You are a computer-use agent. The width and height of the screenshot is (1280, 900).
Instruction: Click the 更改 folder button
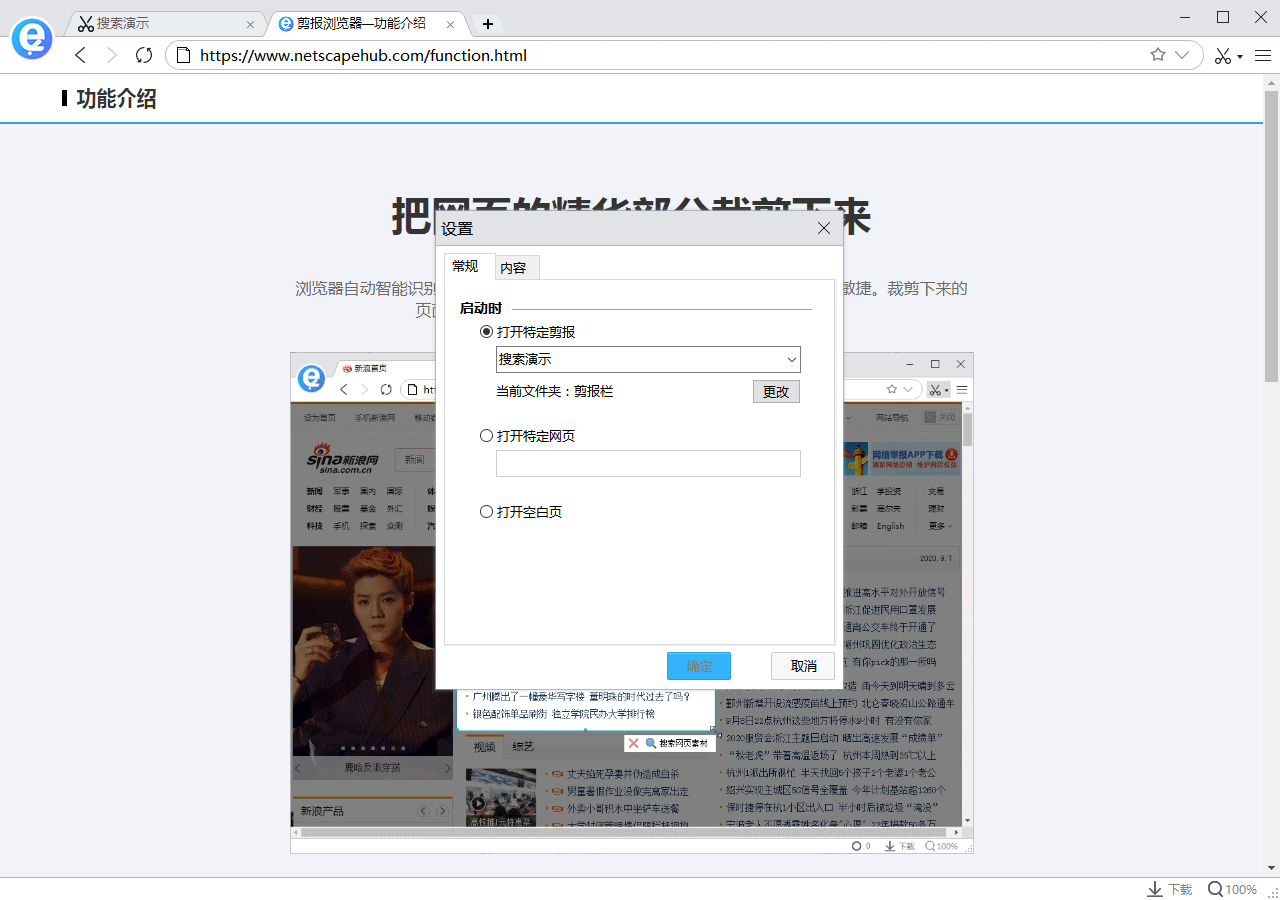[776, 391]
